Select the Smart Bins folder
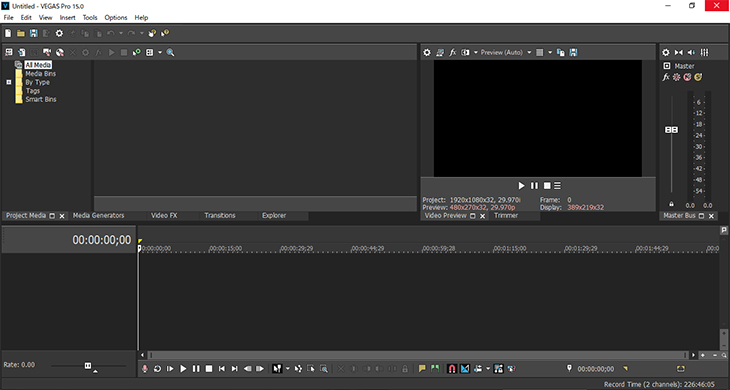730x390 pixels. point(41,100)
